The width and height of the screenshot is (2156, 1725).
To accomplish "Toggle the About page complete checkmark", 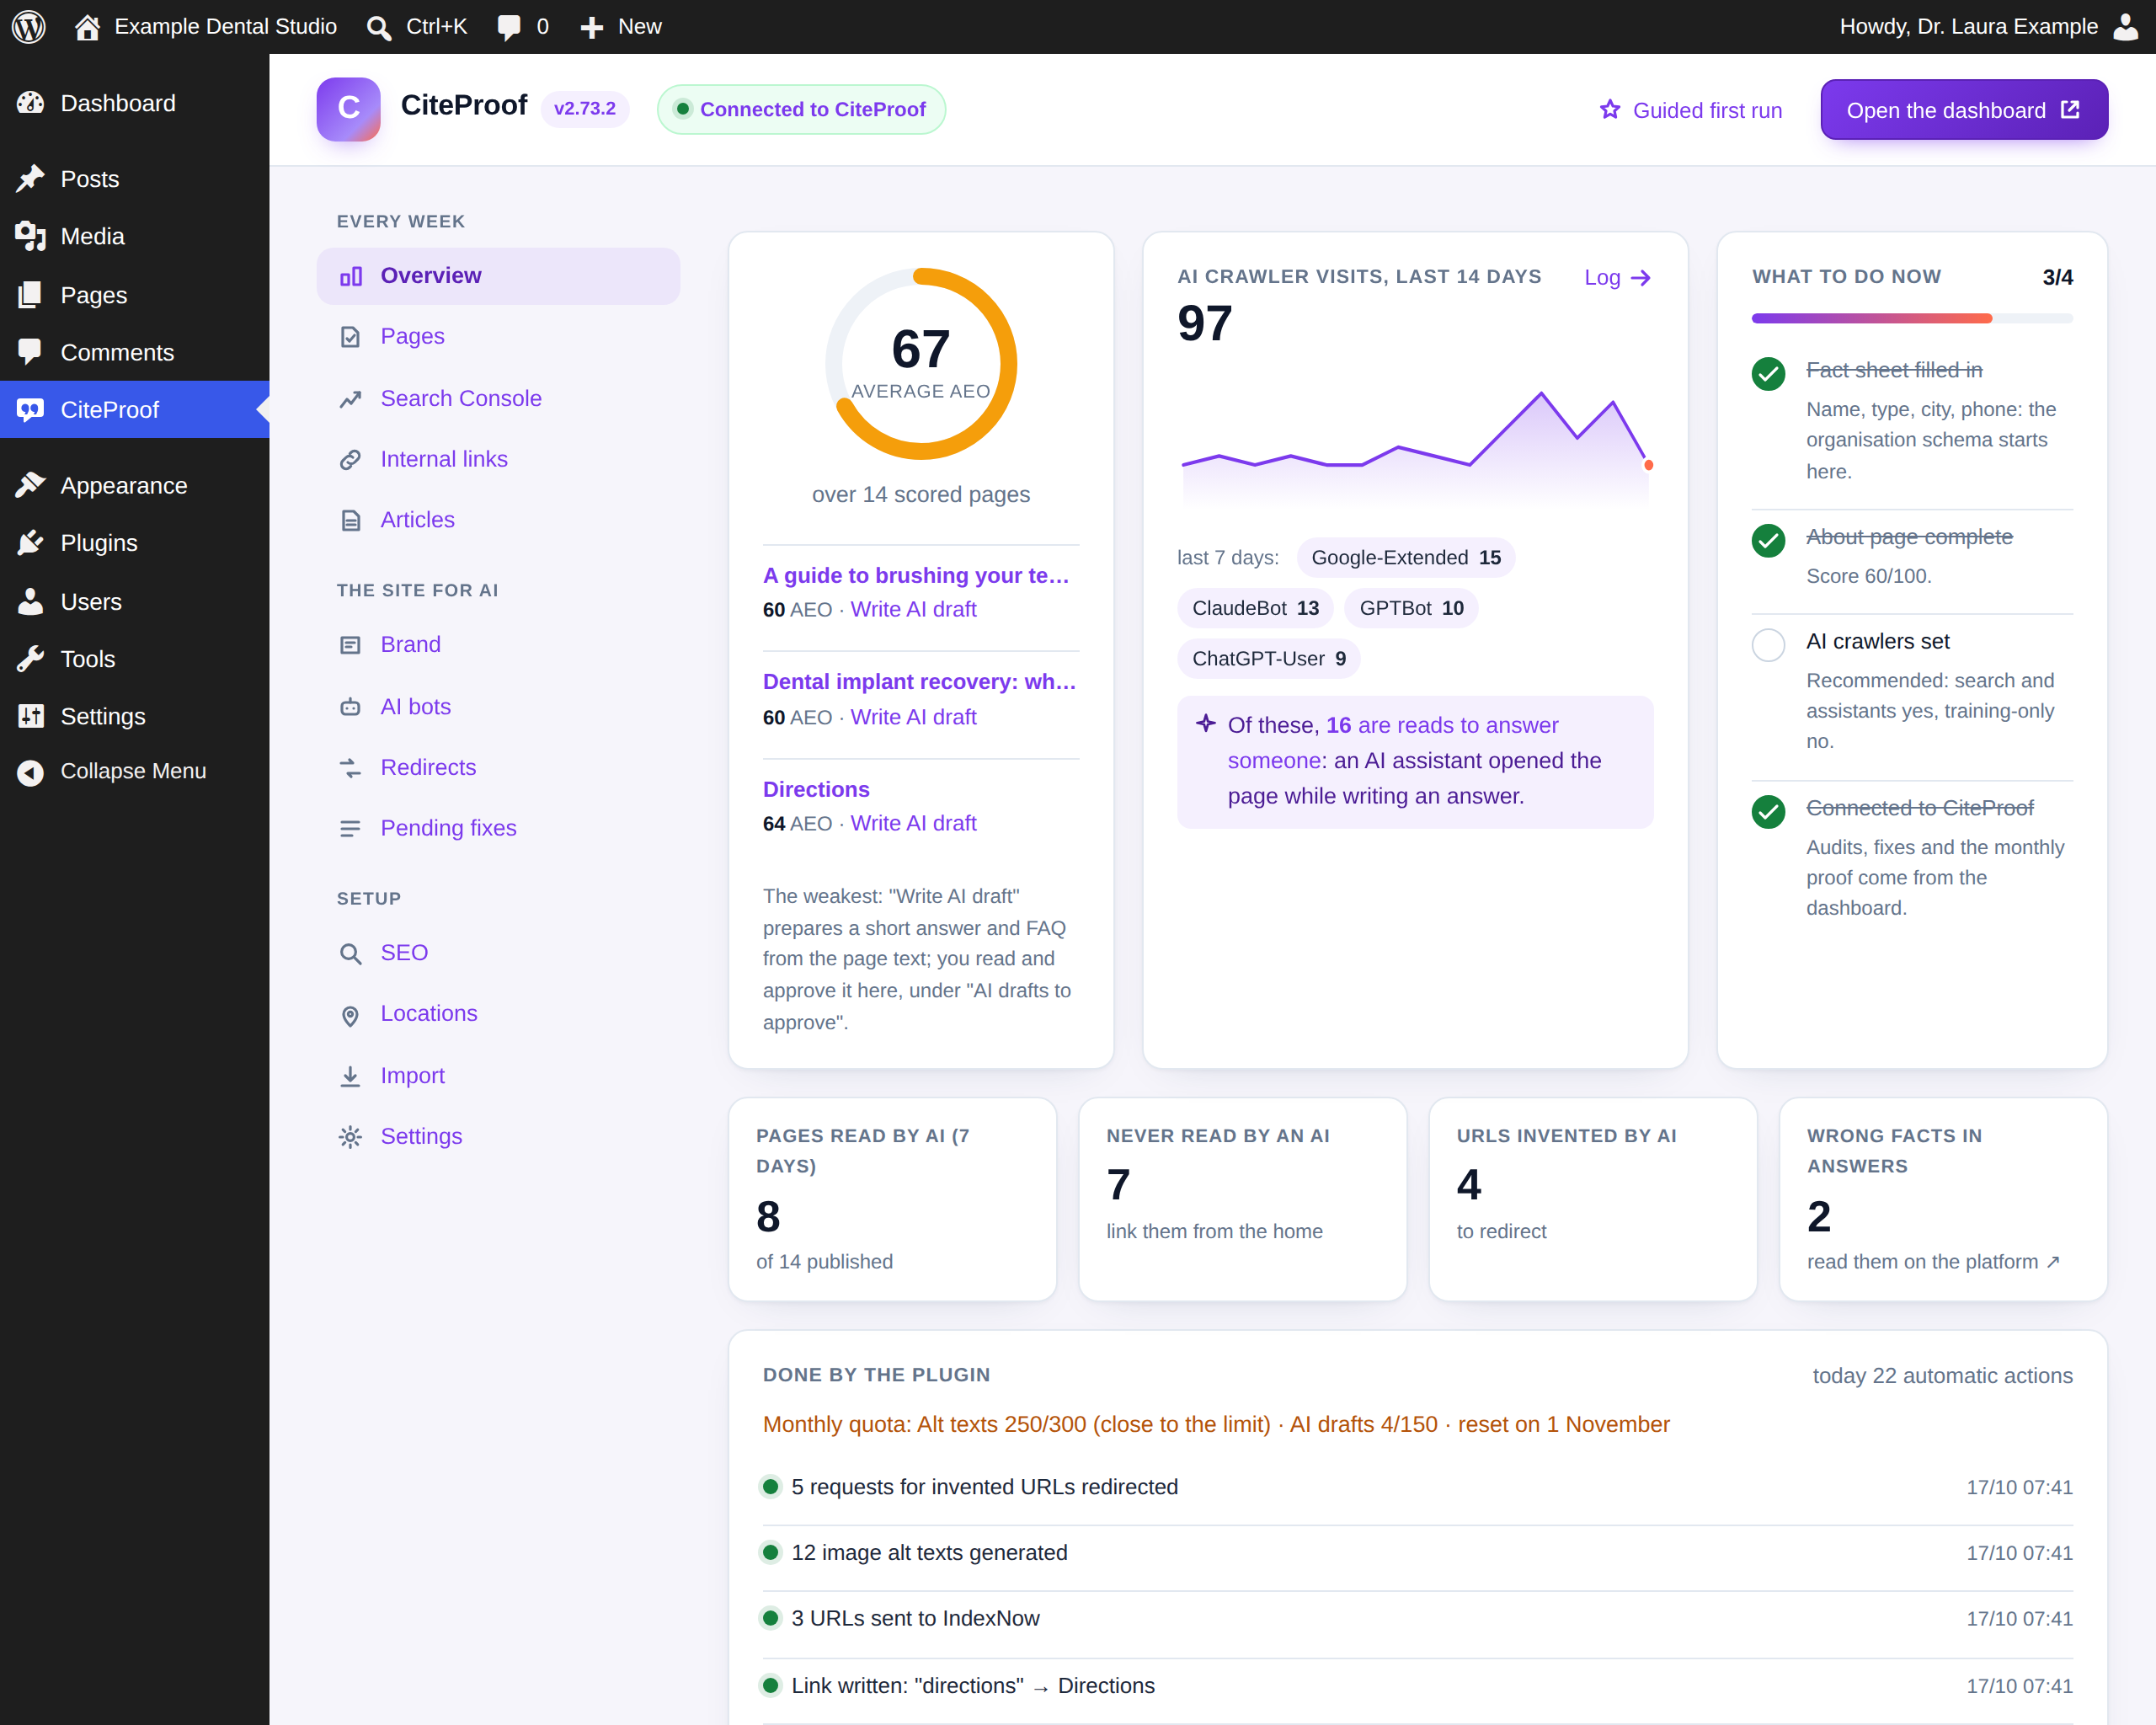I will [1768, 541].
